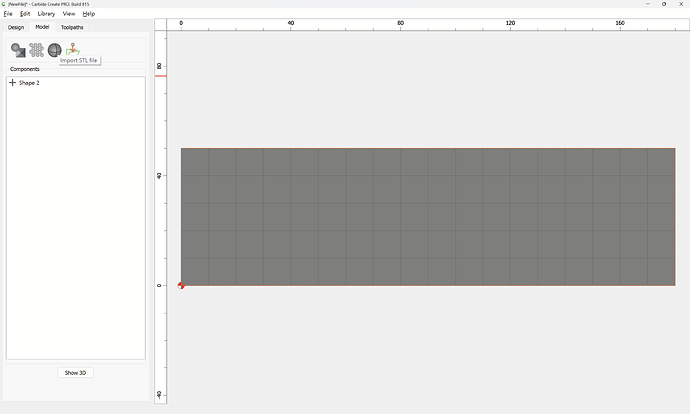Click the red origin marker on canvas
This screenshot has width=690, height=414.
(181, 286)
